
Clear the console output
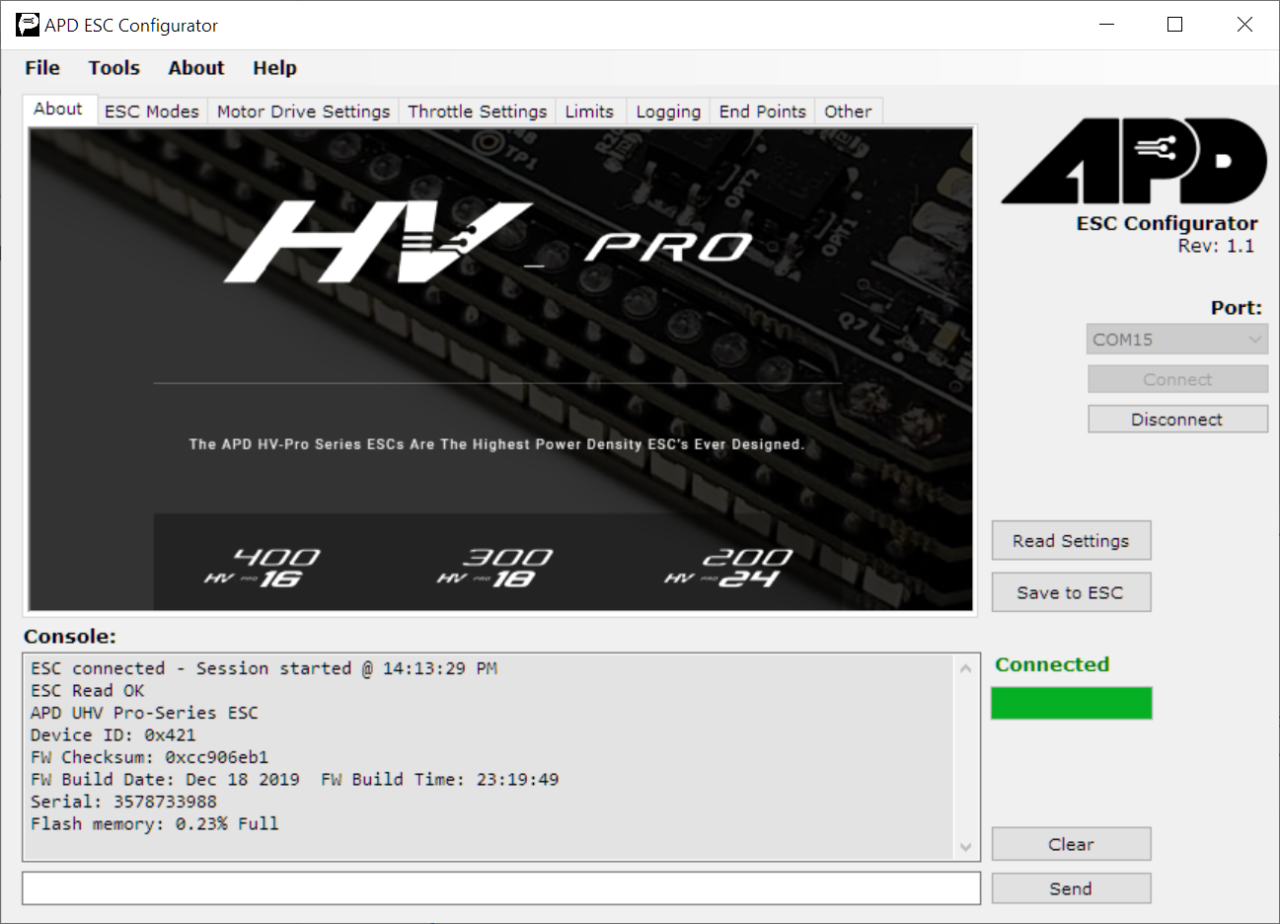(x=1070, y=844)
